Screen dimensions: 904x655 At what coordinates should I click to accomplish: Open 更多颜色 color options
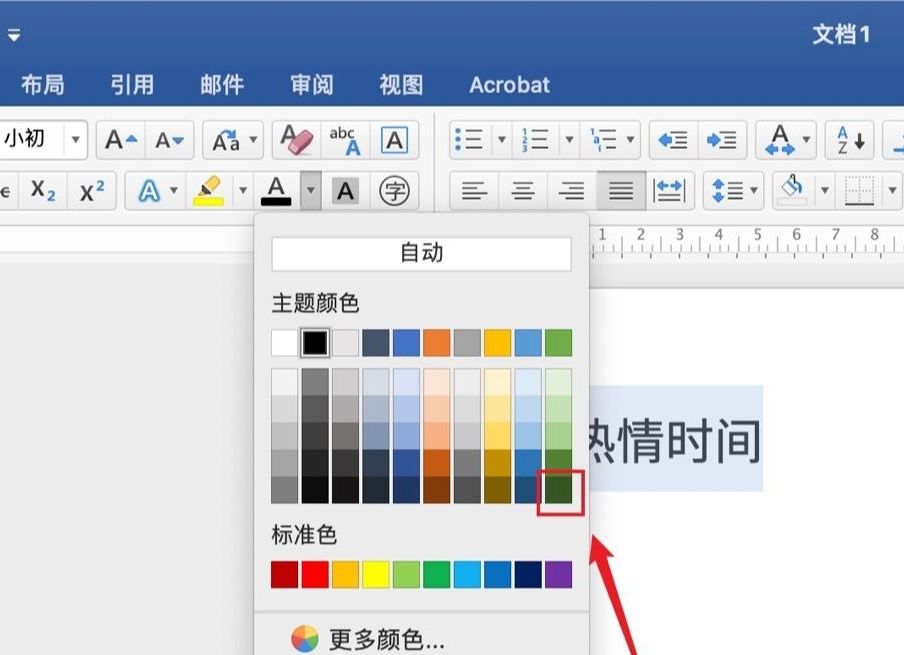386,638
